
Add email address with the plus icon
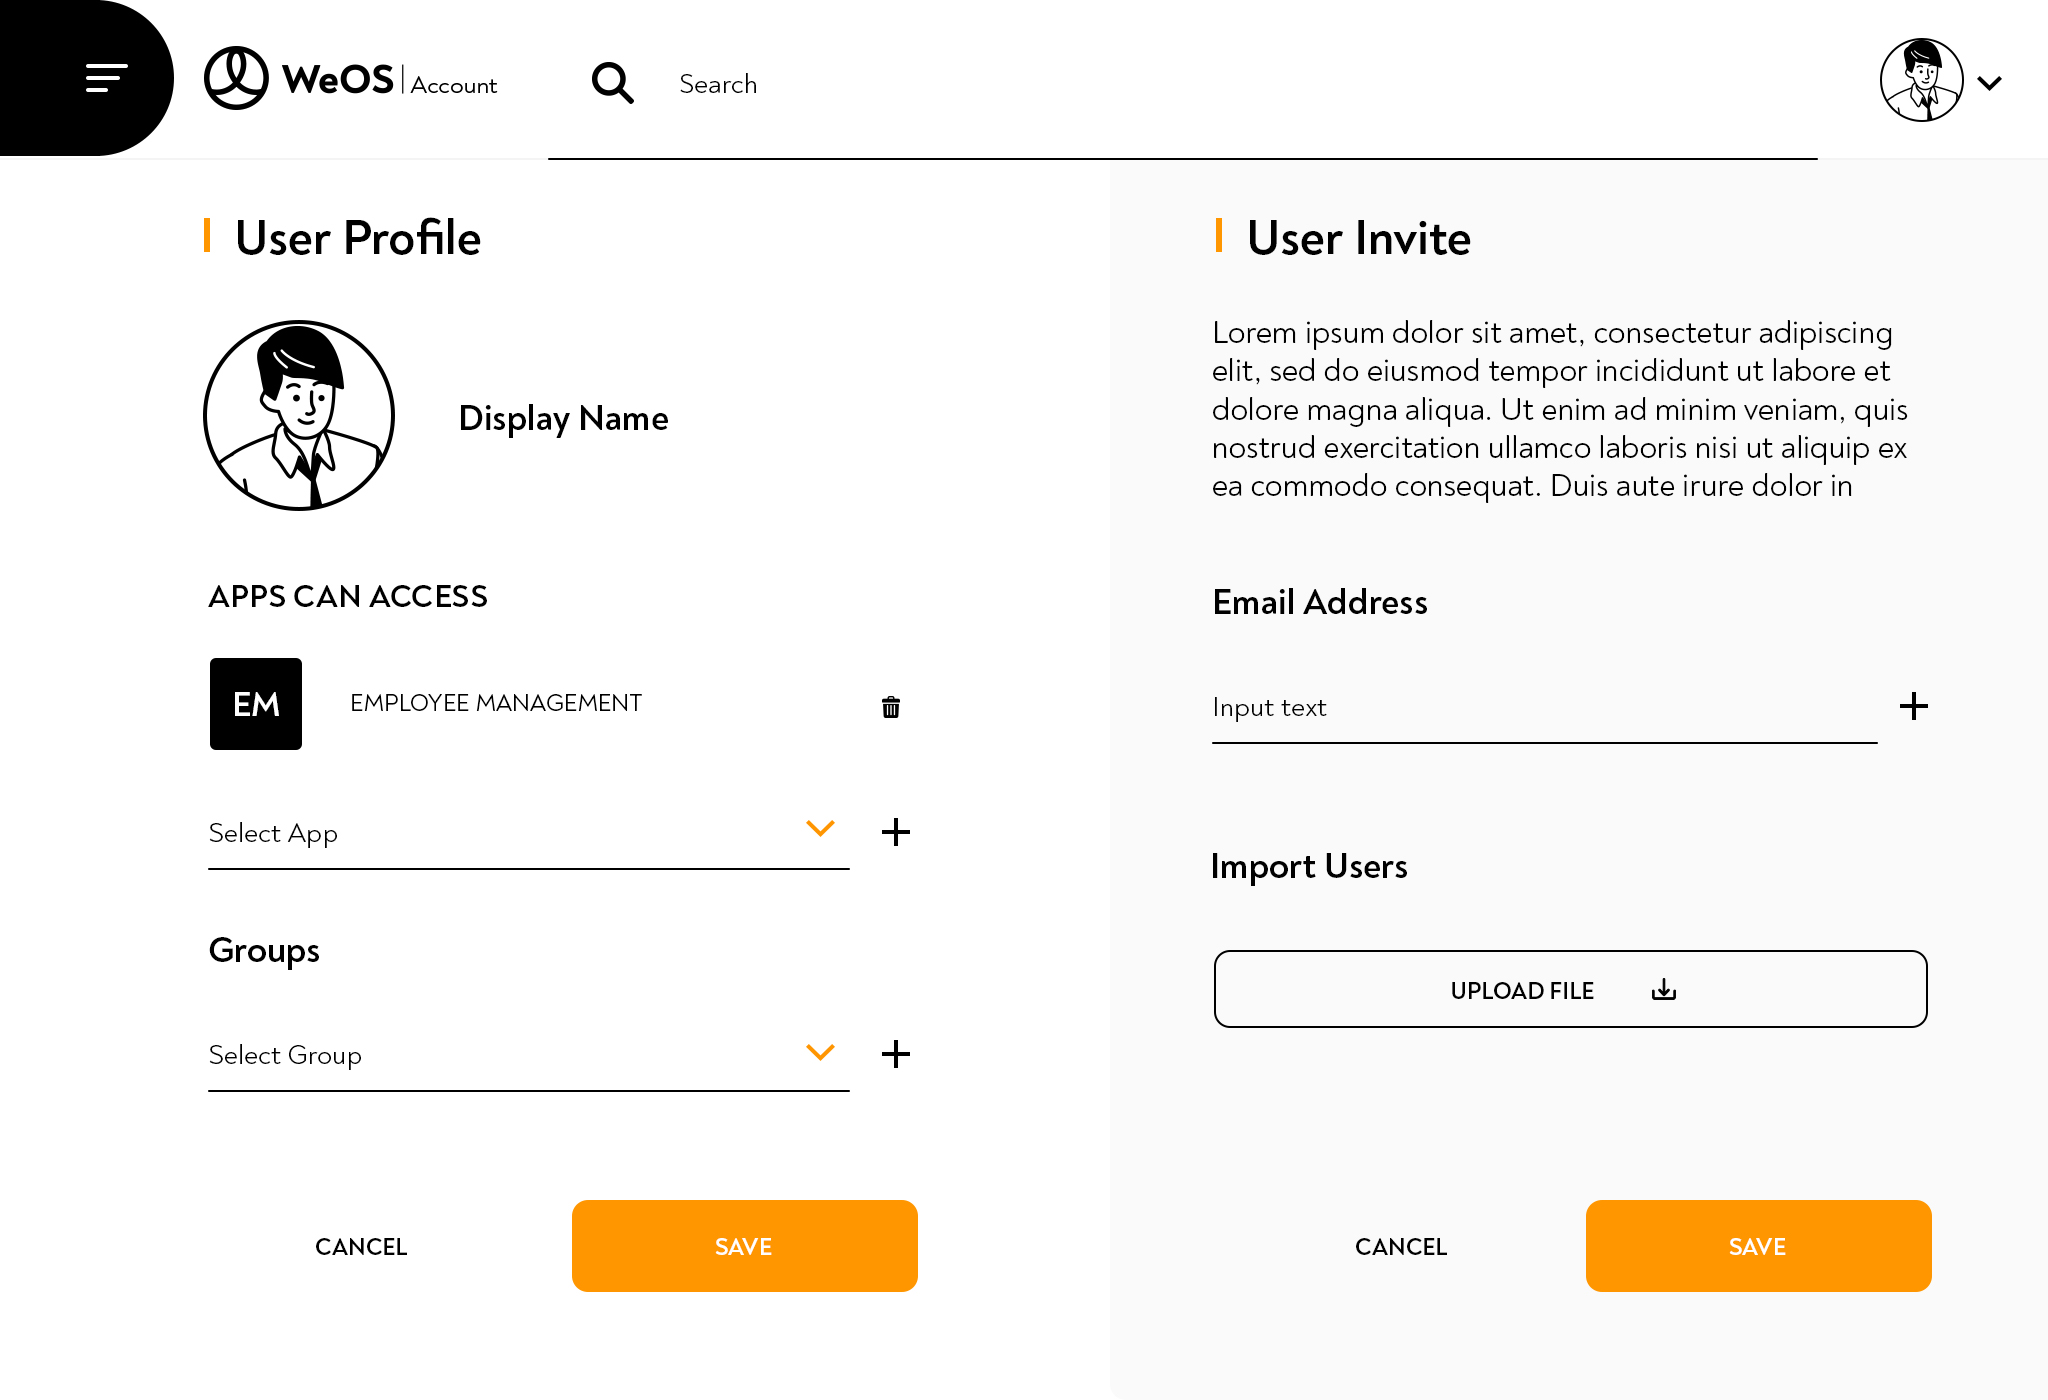(x=1913, y=706)
